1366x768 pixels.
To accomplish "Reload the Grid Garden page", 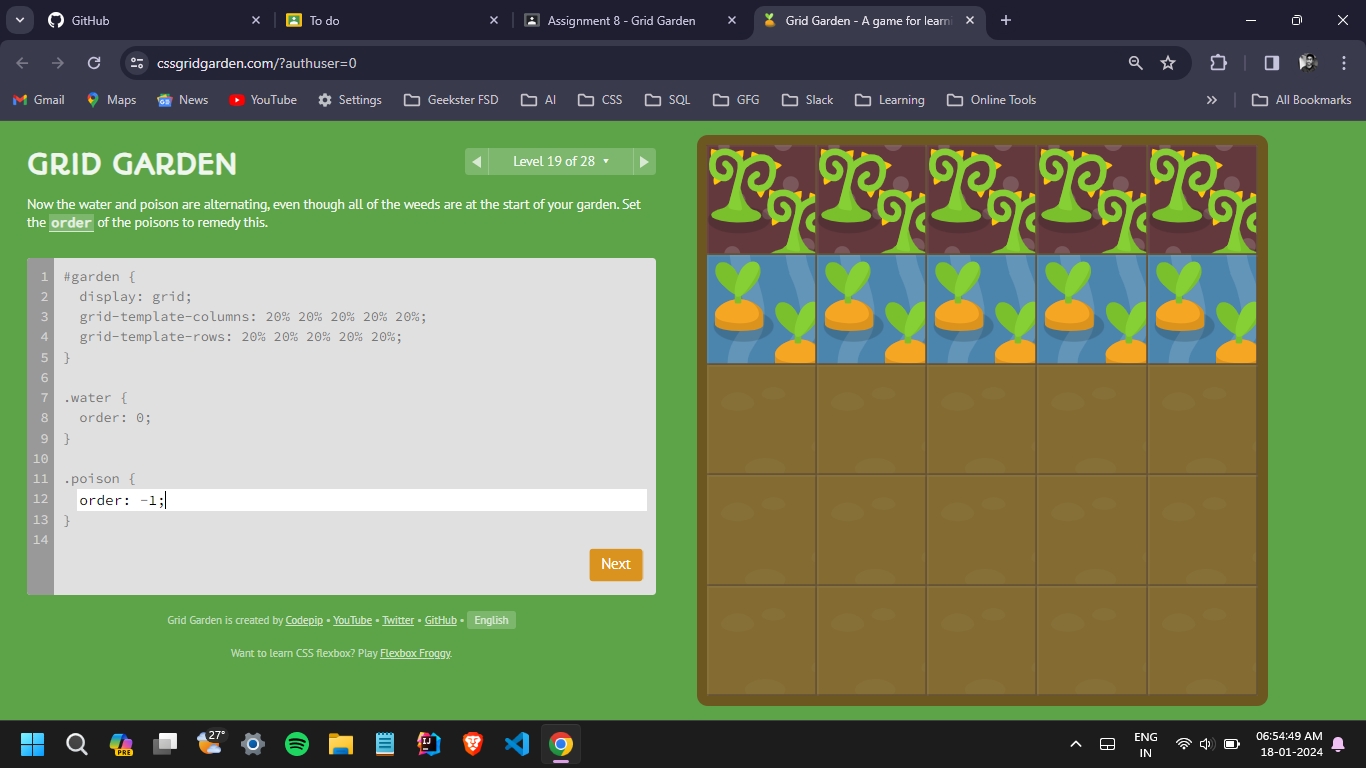I will pyautogui.click(x=94, y=63).
